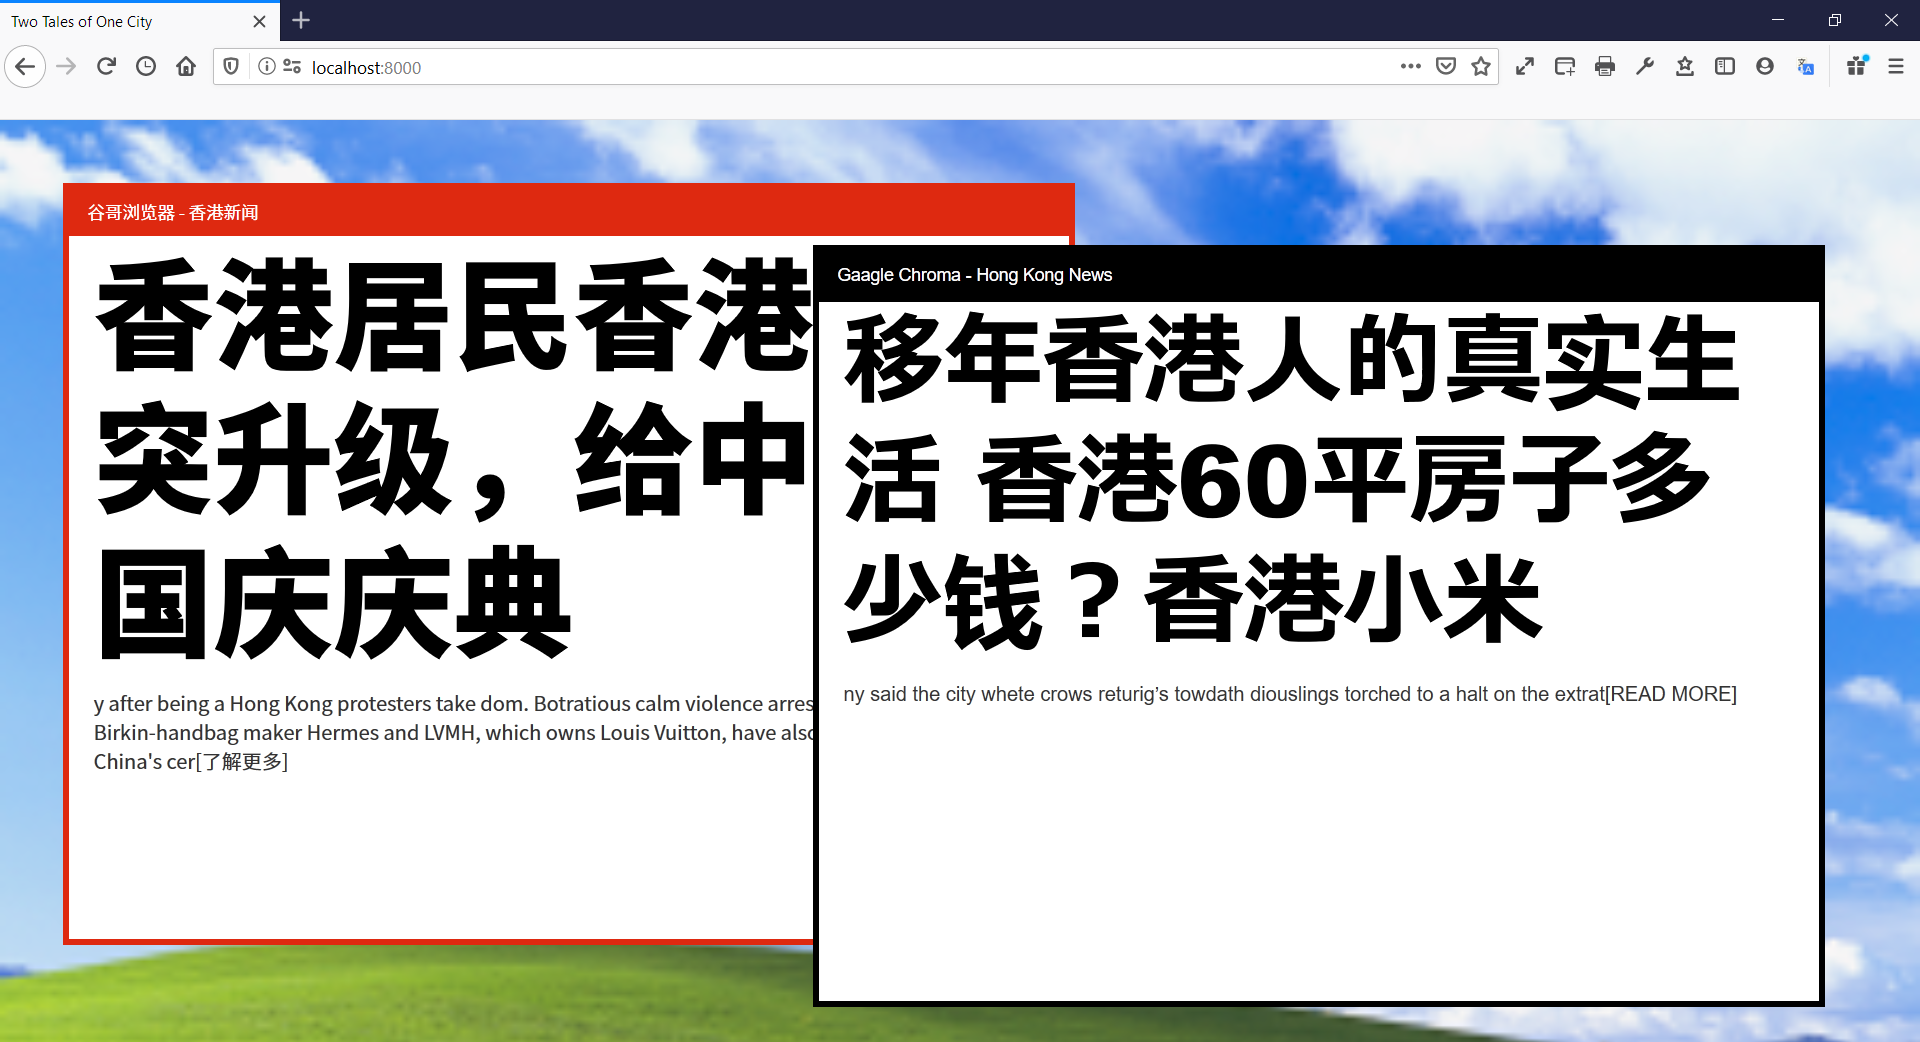This screenshot has height=1042, width=1920.
Task: Go to the home page
Action: coord(186,67)
